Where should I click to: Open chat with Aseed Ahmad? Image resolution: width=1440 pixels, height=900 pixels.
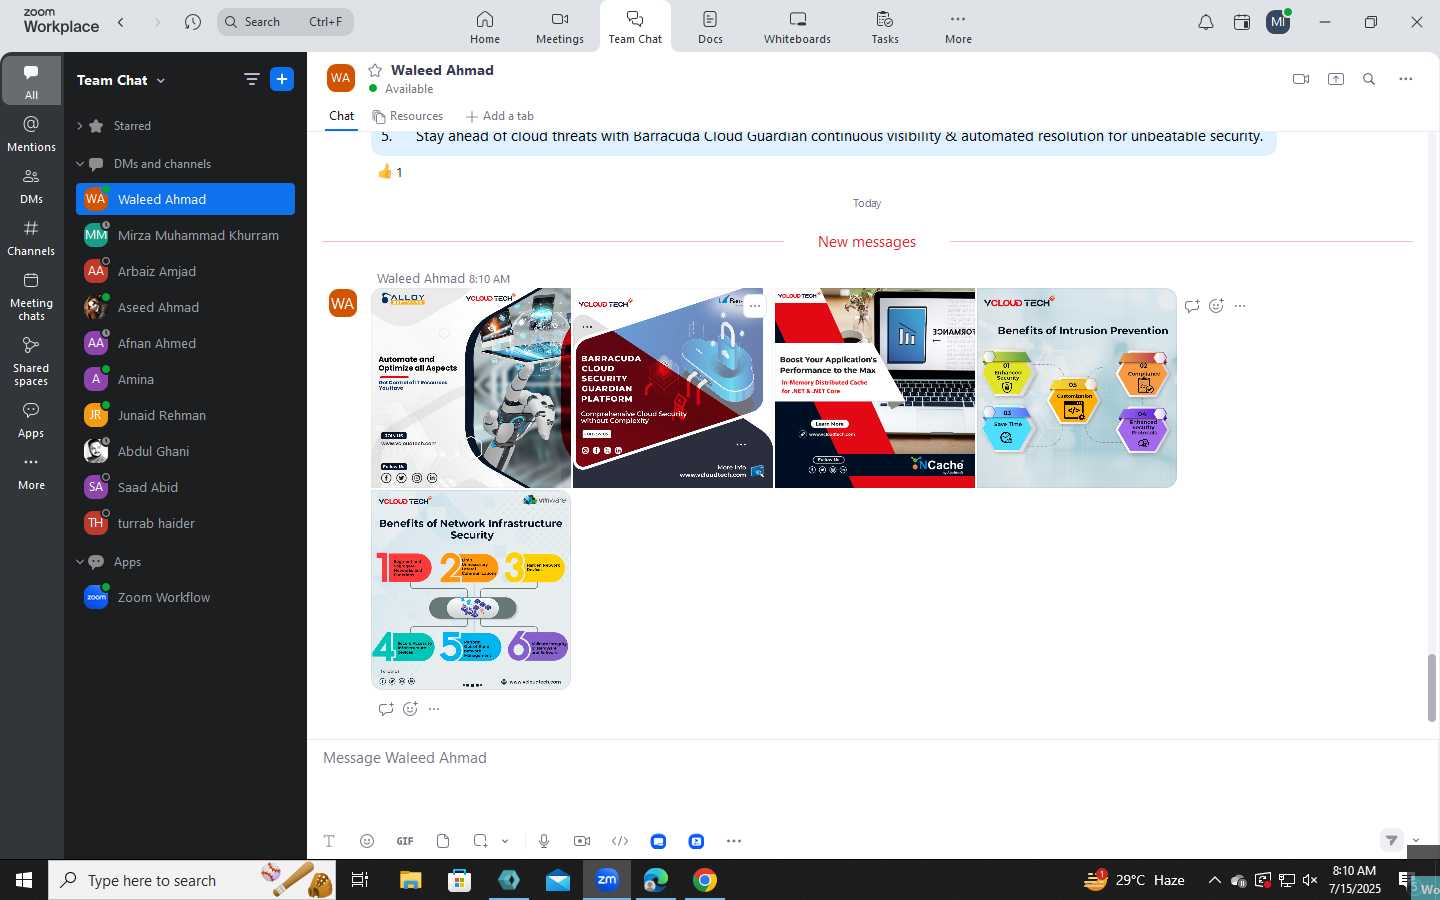(185, 307)
